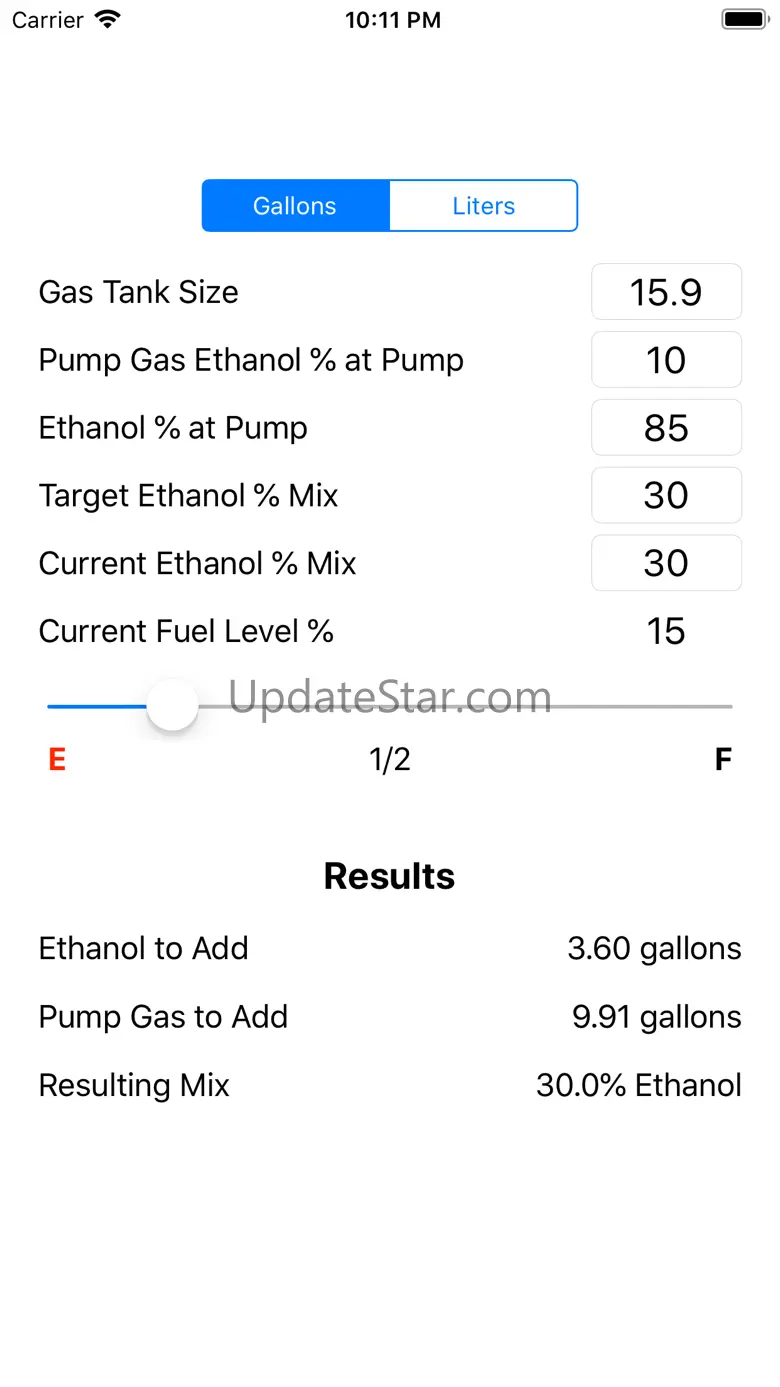Image resolution: width=780 pixels, height=1387 pixels.
Task: Click the fuel level slider knob
Action: tap(173, 706)
